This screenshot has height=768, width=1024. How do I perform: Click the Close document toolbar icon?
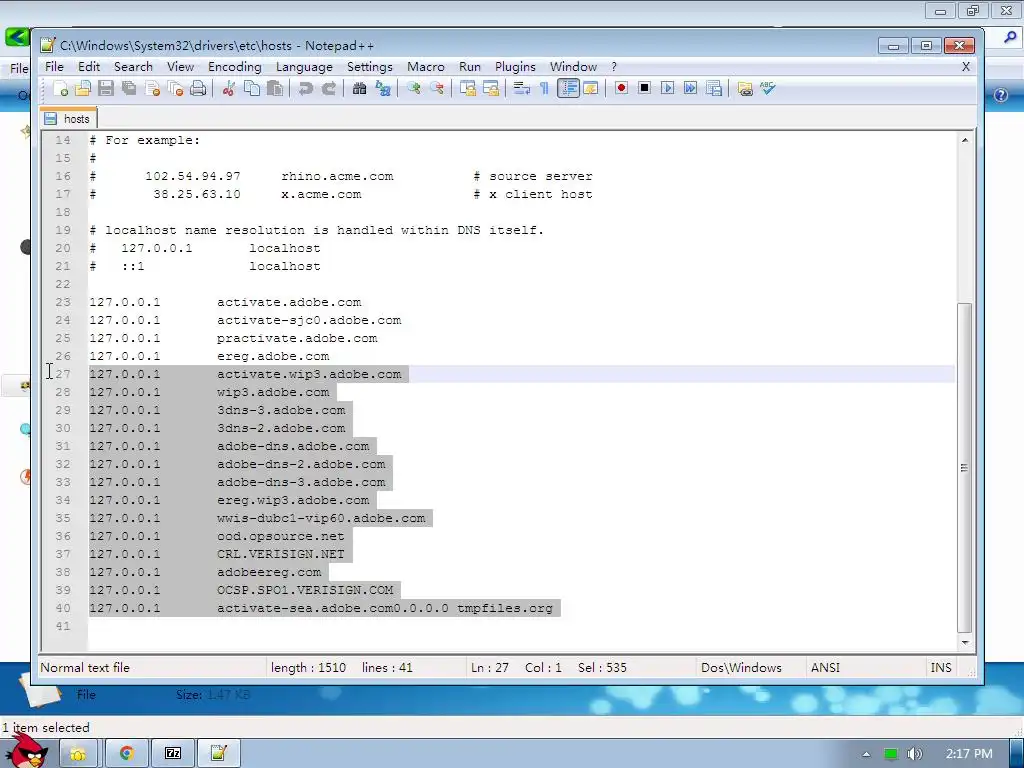tap(152, 88)
